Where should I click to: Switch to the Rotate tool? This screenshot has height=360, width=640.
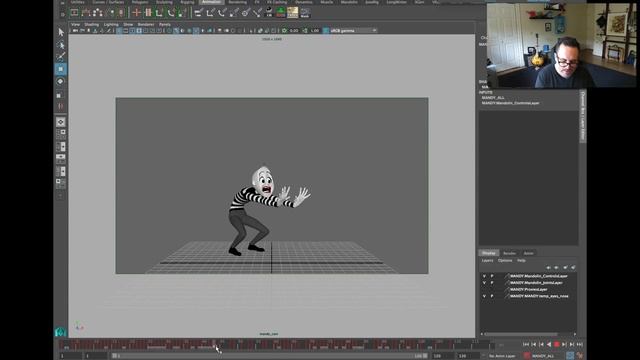coord(61,82)
